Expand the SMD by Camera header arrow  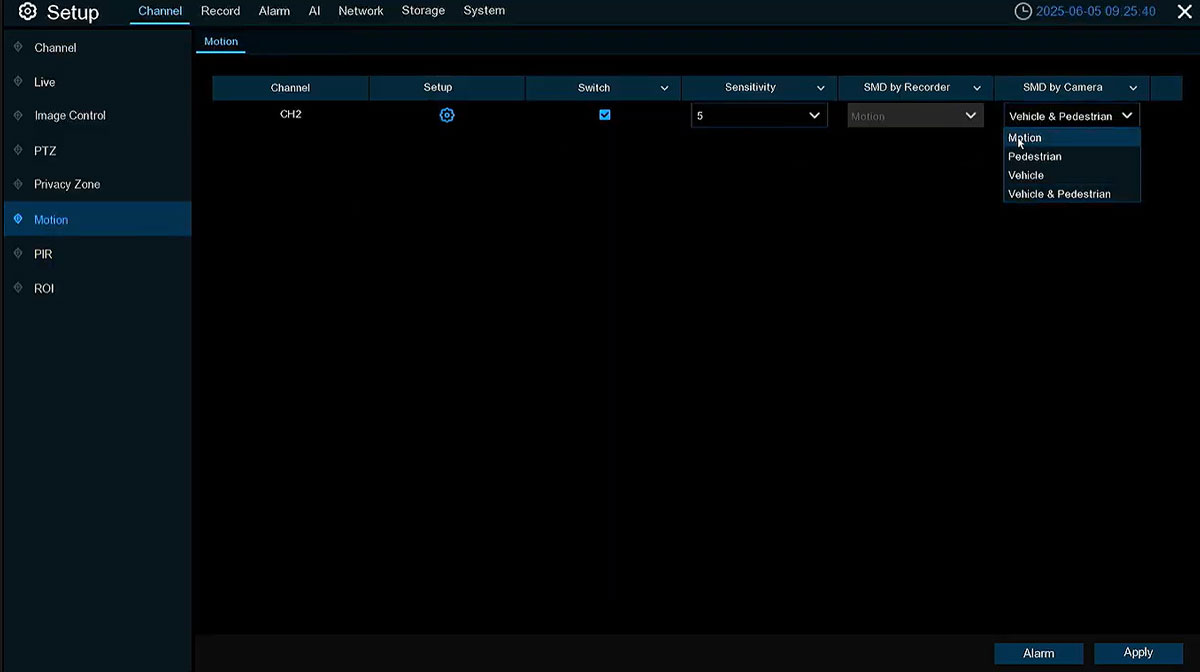point(1133,88)
